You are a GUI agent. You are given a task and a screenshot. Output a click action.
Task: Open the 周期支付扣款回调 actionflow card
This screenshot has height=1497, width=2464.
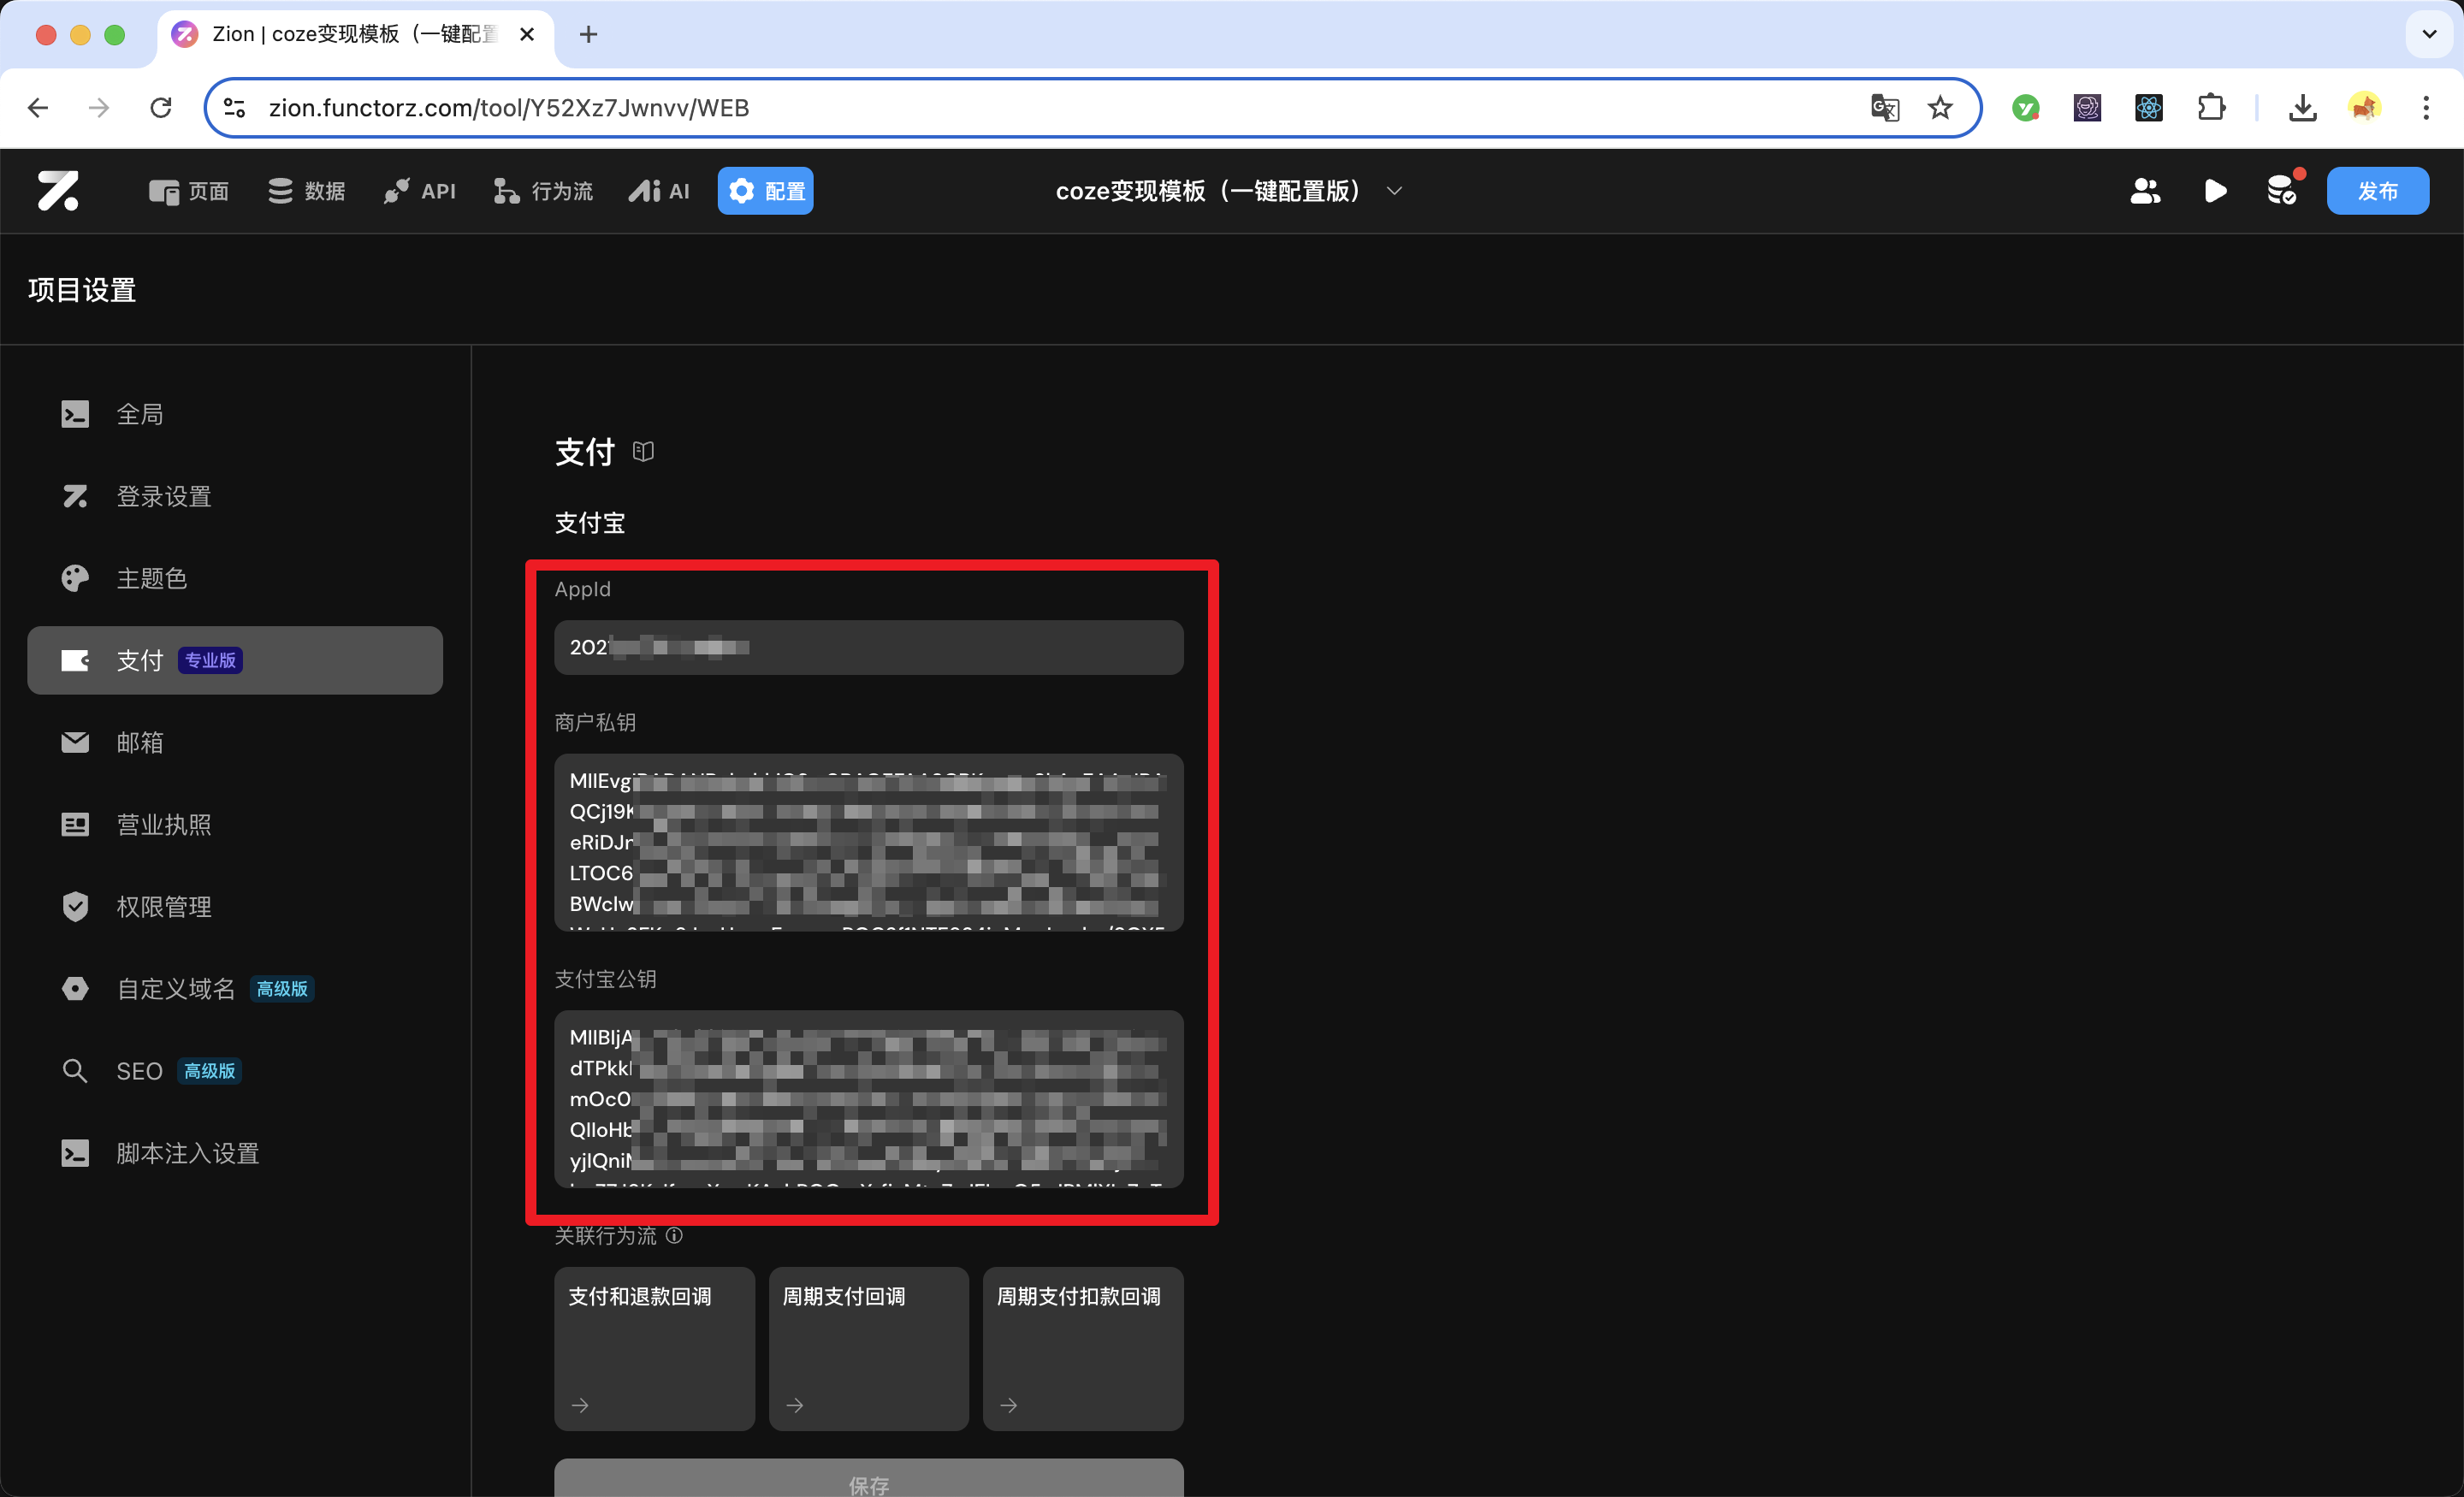pos(1083,1348)
